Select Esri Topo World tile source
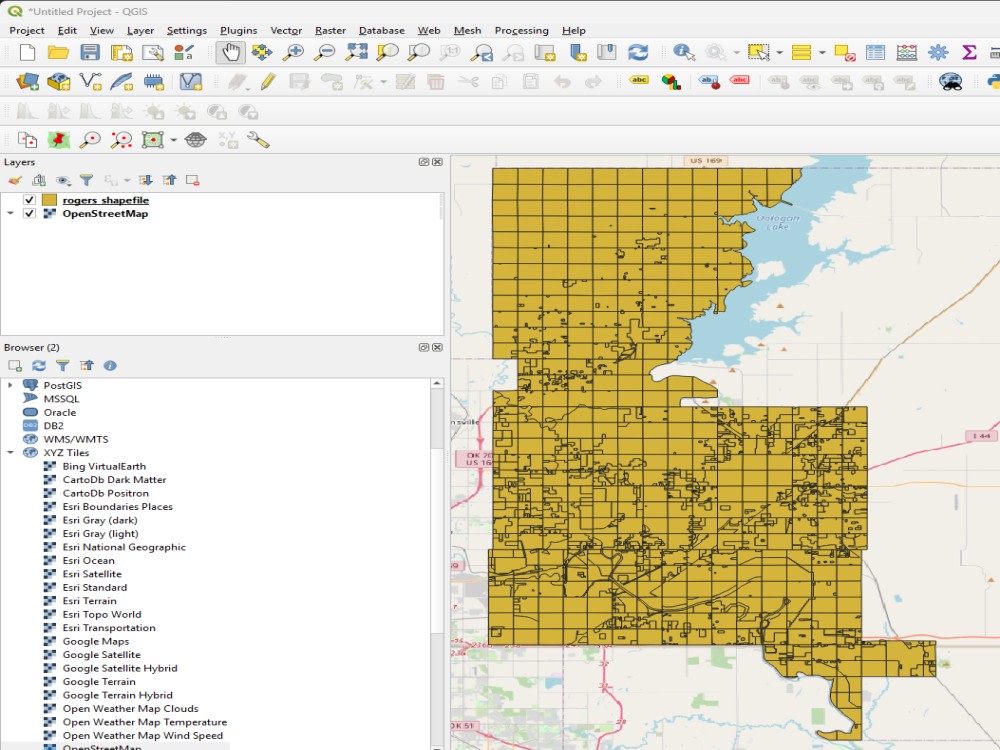Screen dimensions: 1000x750 pos(102,614)
